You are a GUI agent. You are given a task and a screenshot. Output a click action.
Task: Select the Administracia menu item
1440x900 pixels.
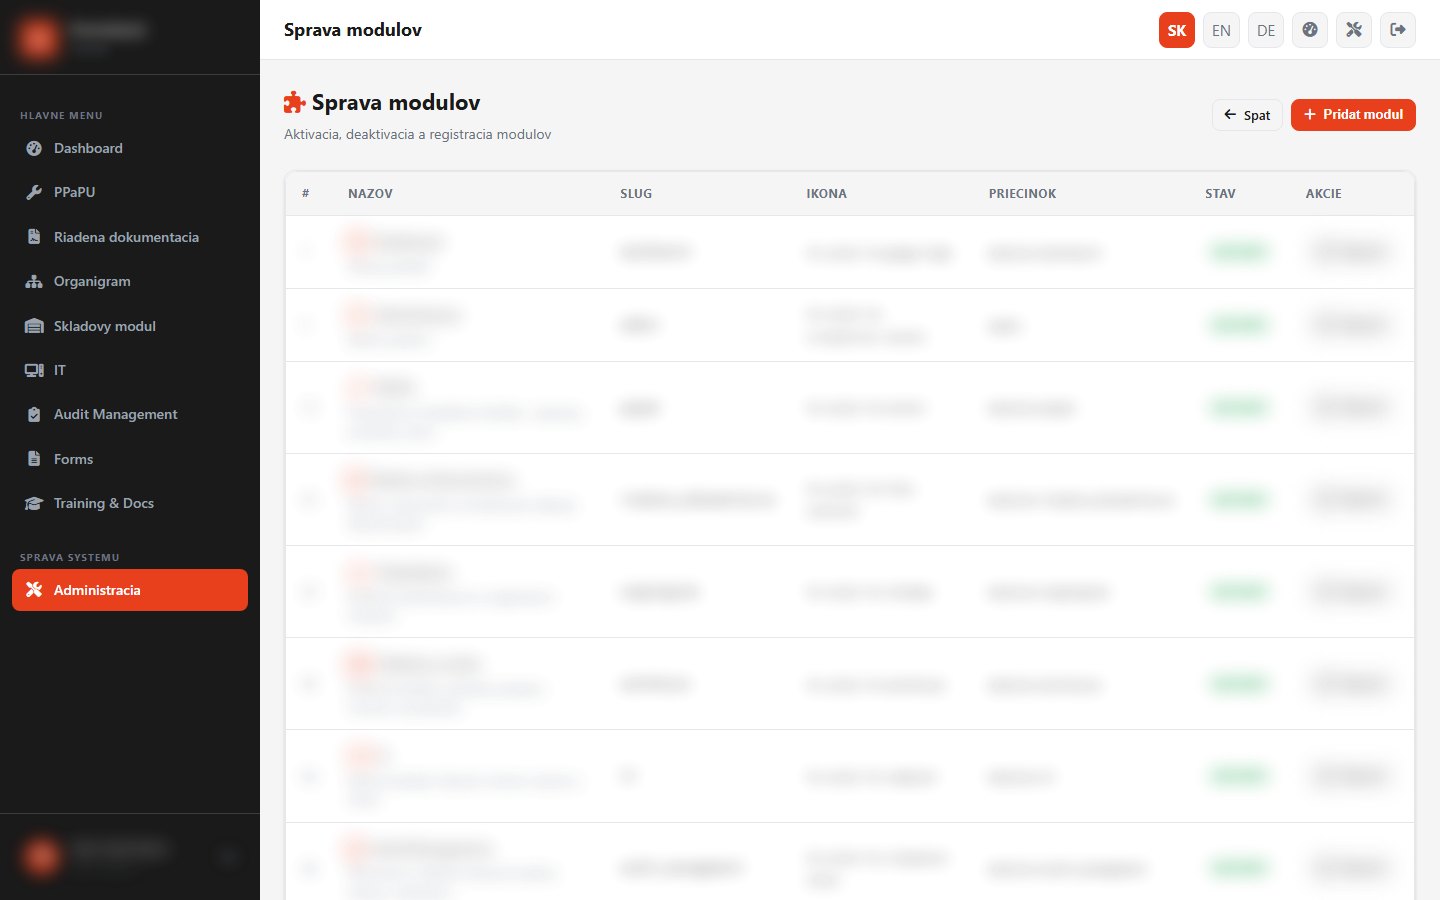(130, 590)
